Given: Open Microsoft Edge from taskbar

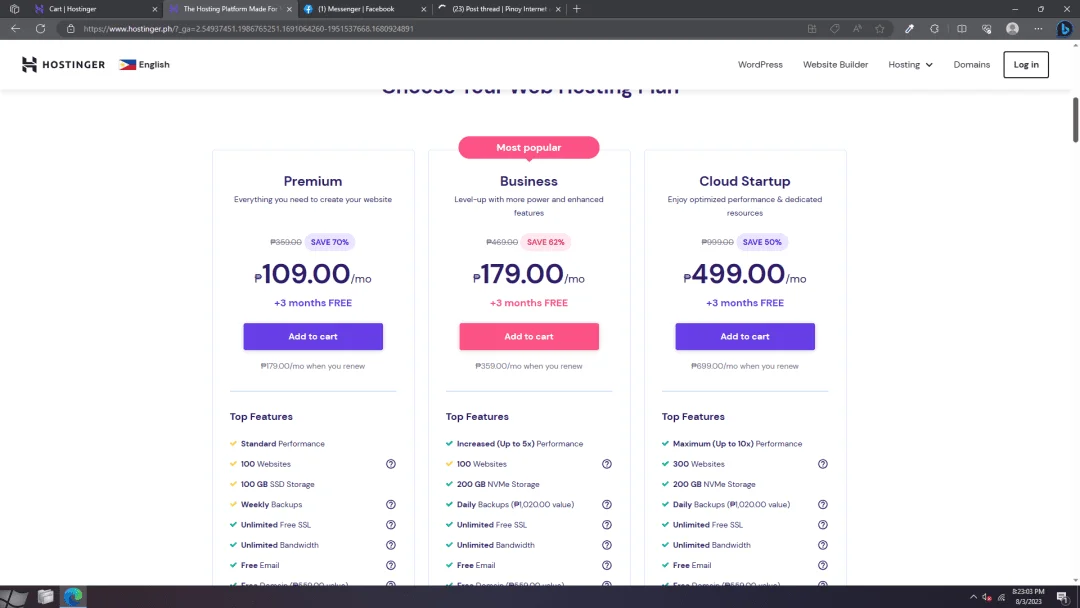Looking at the screenshot, I should pos(73,597).
